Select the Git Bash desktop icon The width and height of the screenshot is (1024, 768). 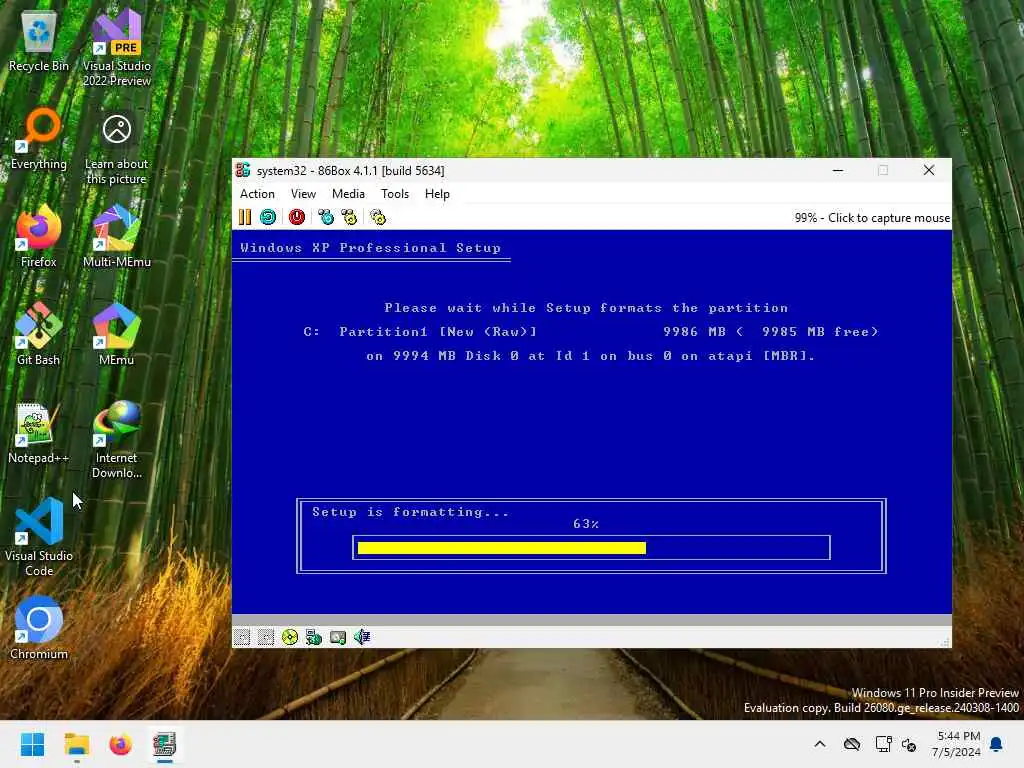[x=39, y=334]
